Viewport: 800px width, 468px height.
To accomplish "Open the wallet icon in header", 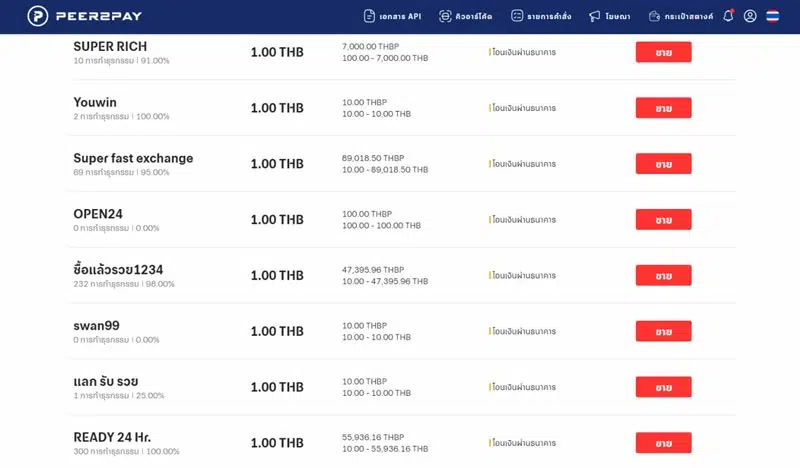I will [654, 16].
